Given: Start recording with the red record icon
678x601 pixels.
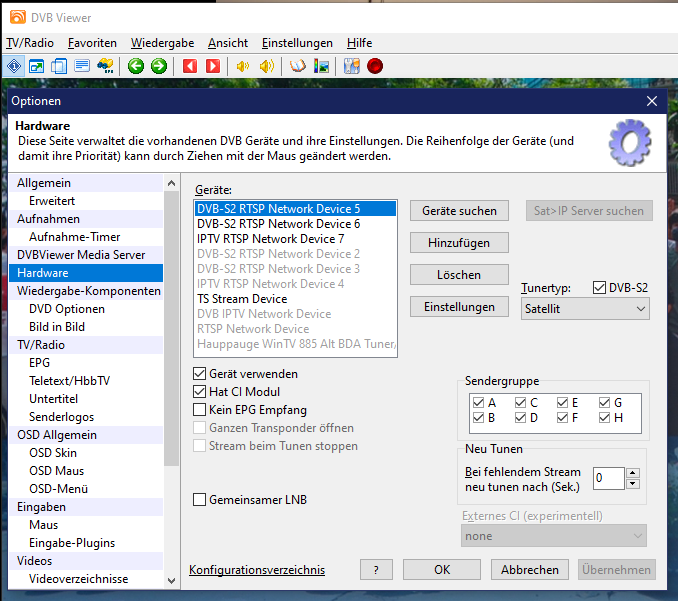Looking at the screenshot, I should point(375,66).
